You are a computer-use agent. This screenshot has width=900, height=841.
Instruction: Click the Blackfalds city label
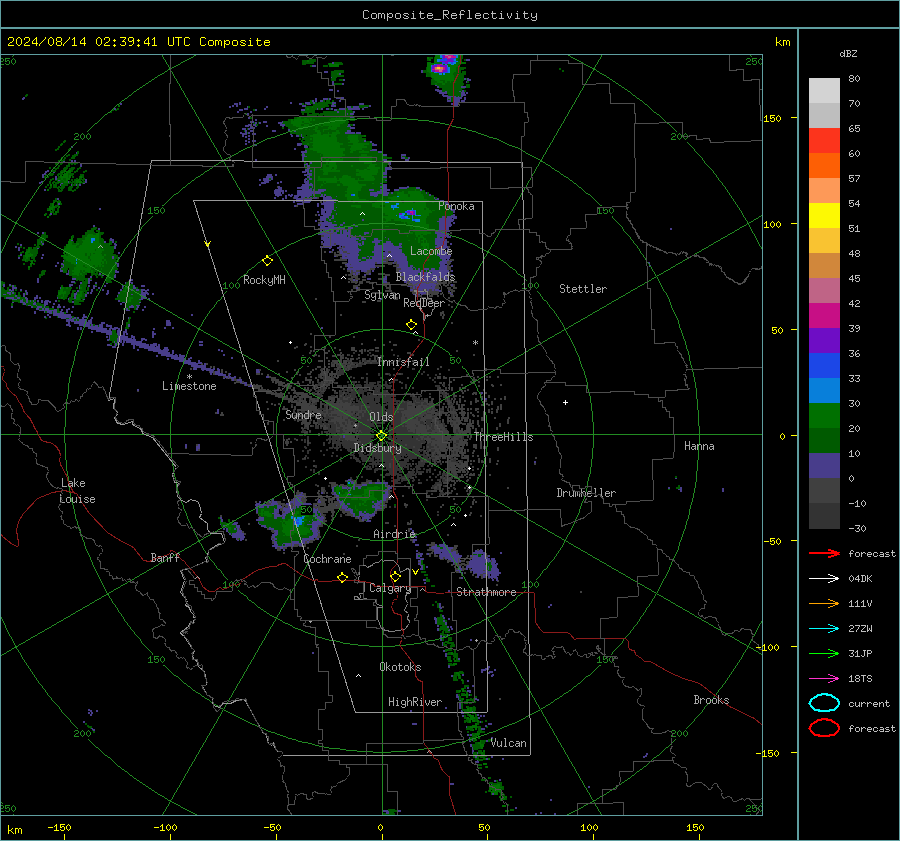coord(425,277)
